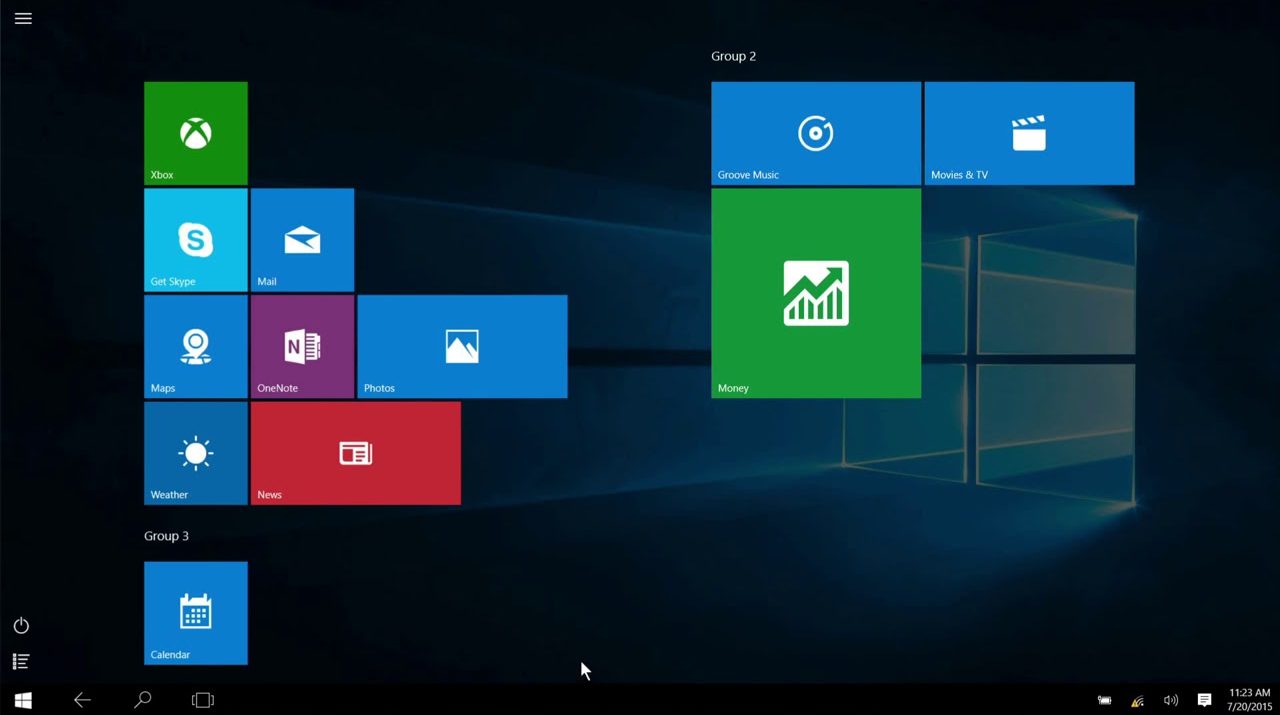Image resolution: width=1280 pixels, height=715 pixels.
Task: Launch the Get Skype tile
Action: [x=196, y=240]
